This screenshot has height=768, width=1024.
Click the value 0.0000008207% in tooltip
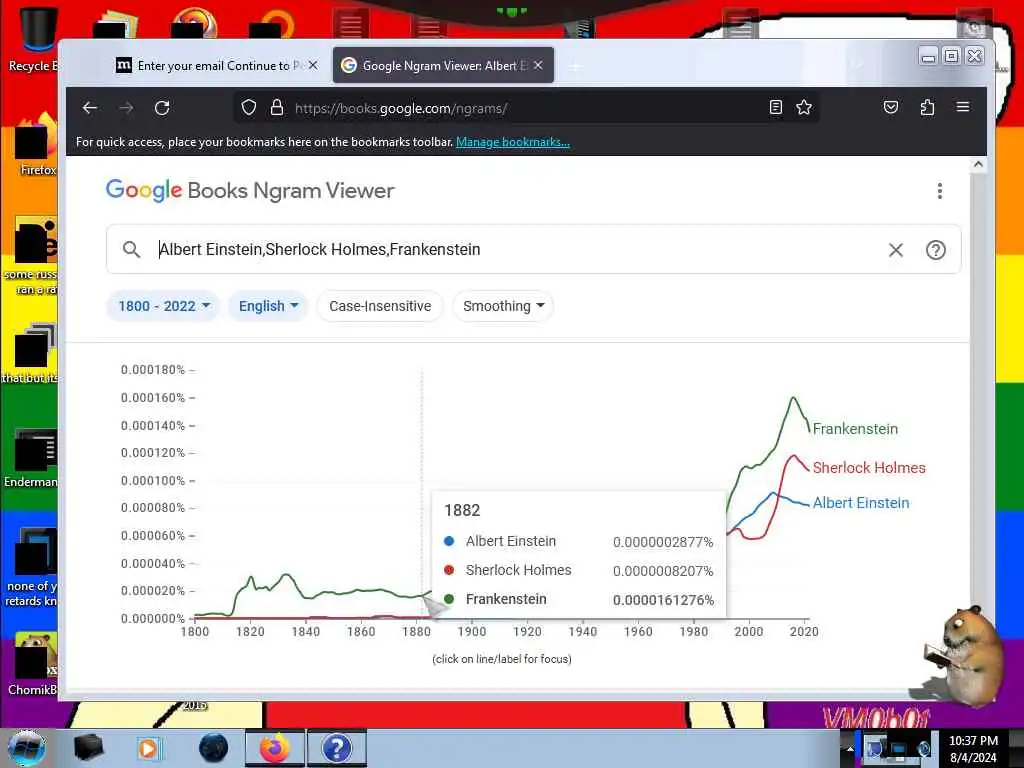click(x=664, y=571)
